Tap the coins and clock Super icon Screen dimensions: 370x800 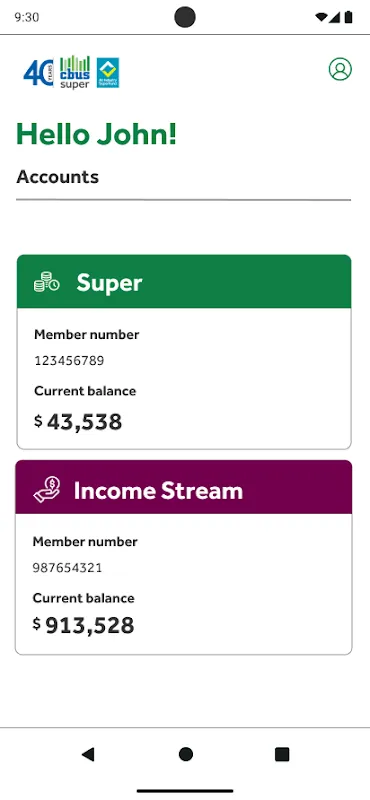click(46, 282)
